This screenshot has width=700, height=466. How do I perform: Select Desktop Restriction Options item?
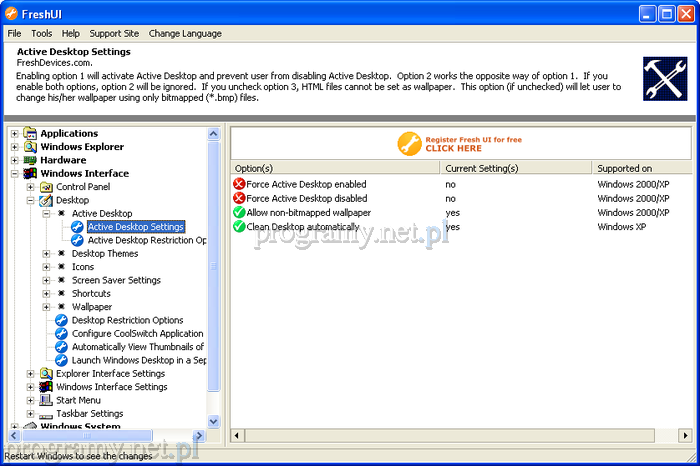click(x=127, y=320)
